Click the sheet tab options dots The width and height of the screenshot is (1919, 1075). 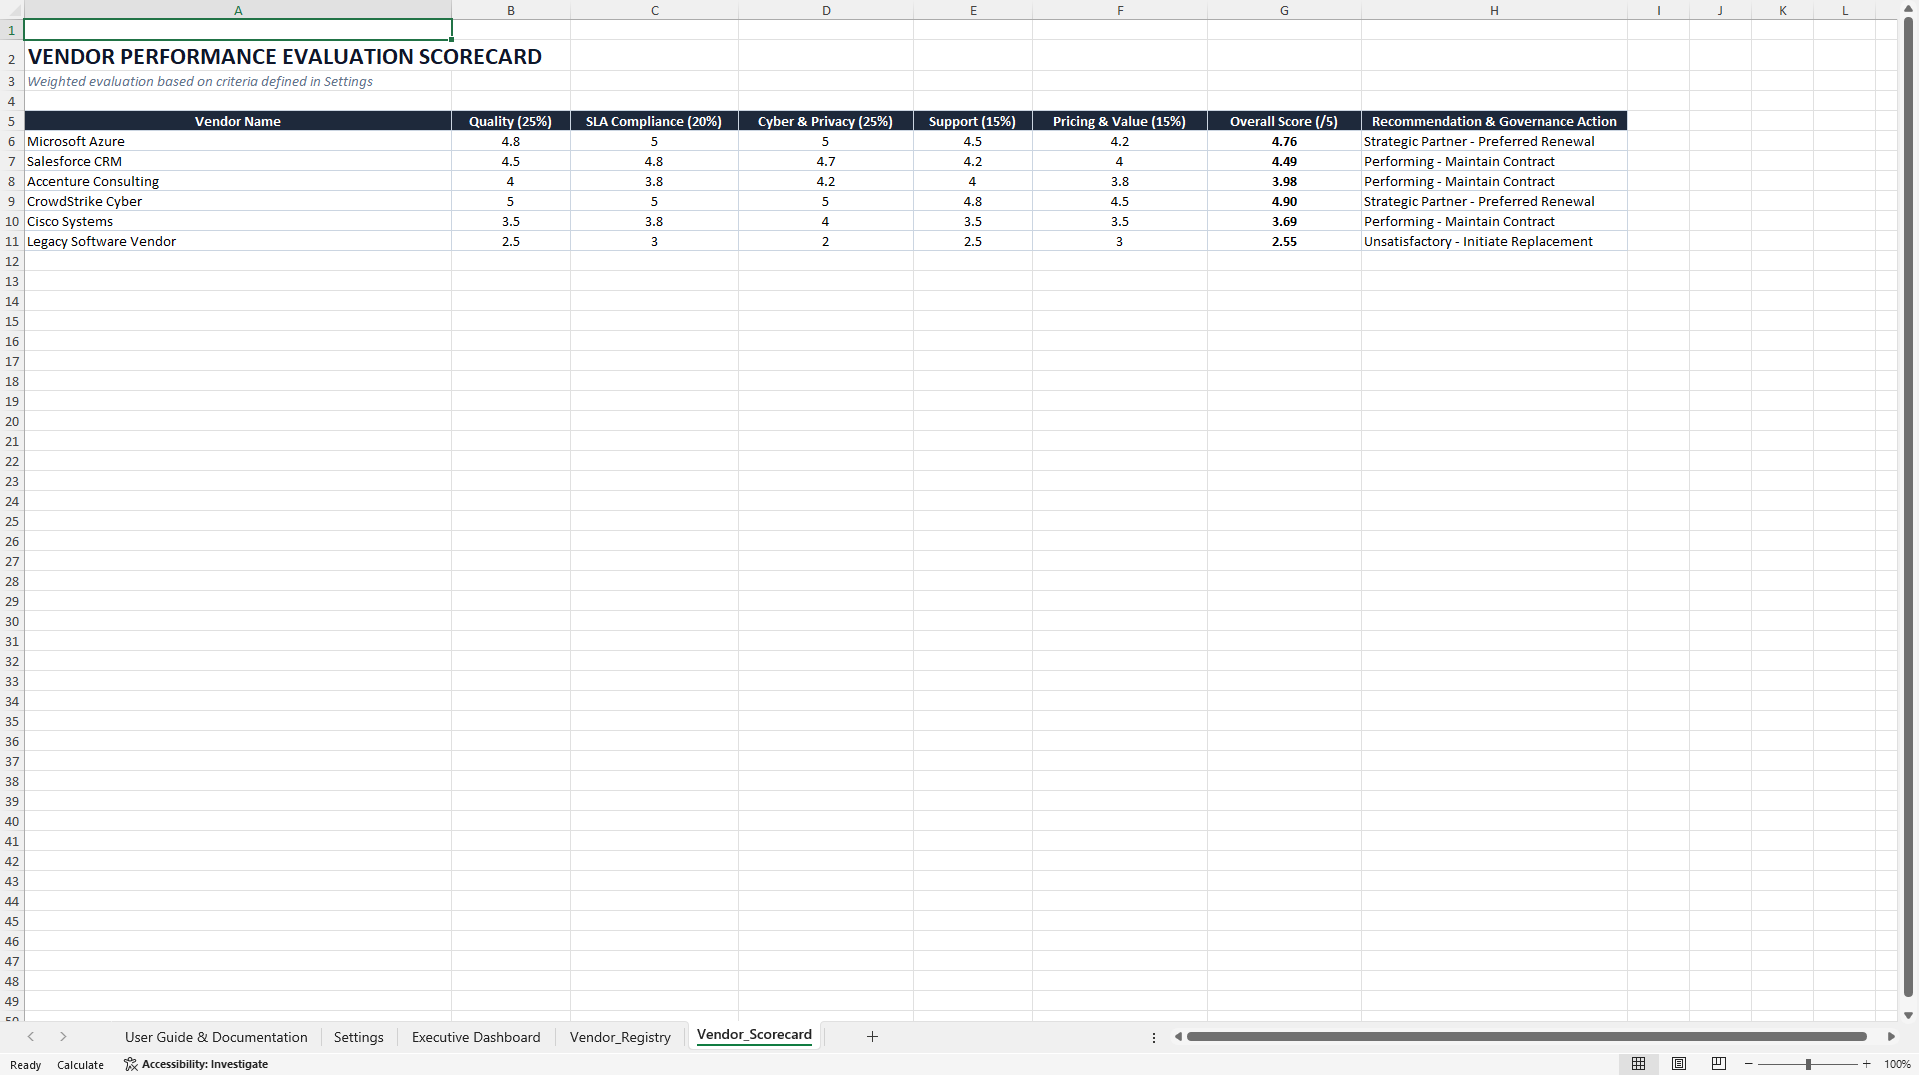tap(1154, 1038)
